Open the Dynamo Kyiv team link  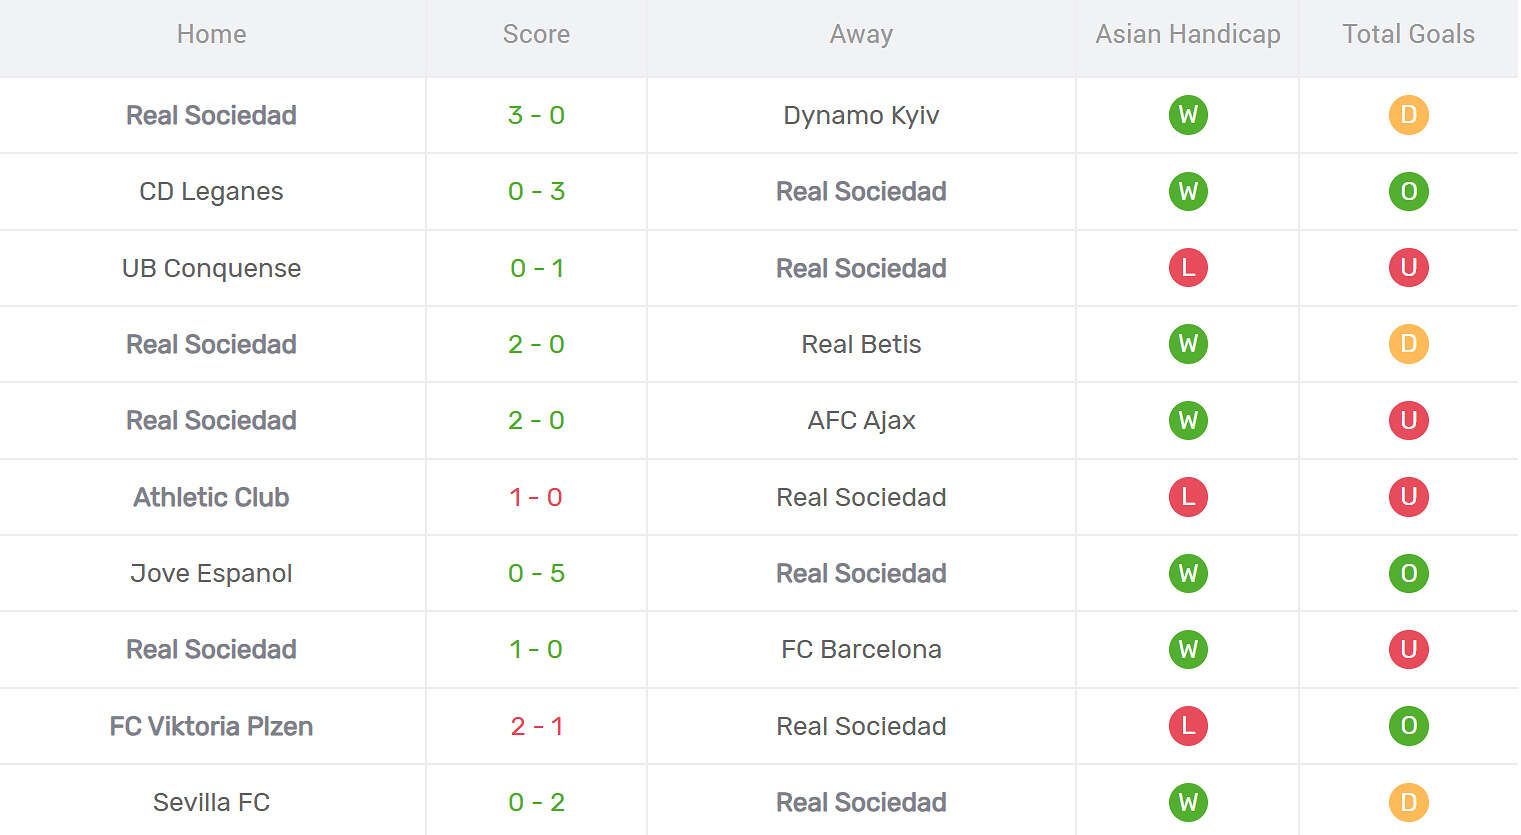pyautogui.click(x=861, y=115)
